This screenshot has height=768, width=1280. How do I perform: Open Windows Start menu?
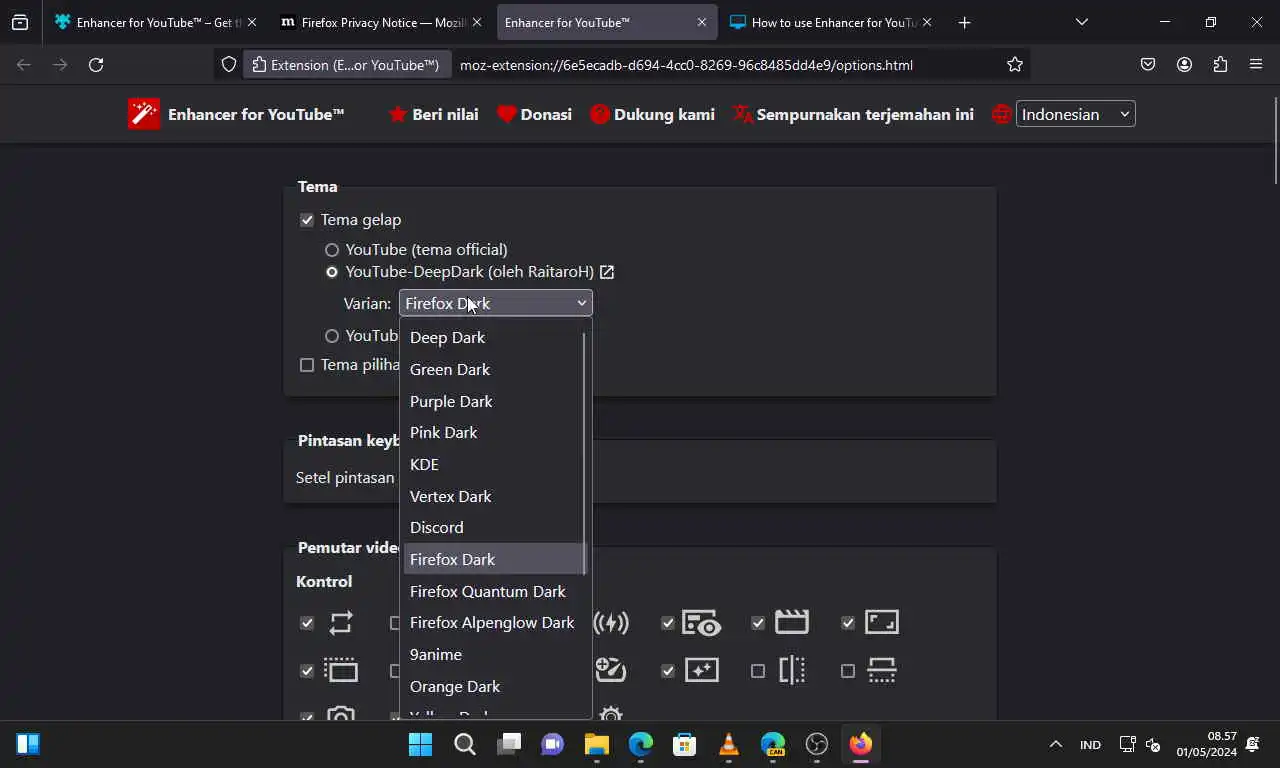[x=421, y=744]
